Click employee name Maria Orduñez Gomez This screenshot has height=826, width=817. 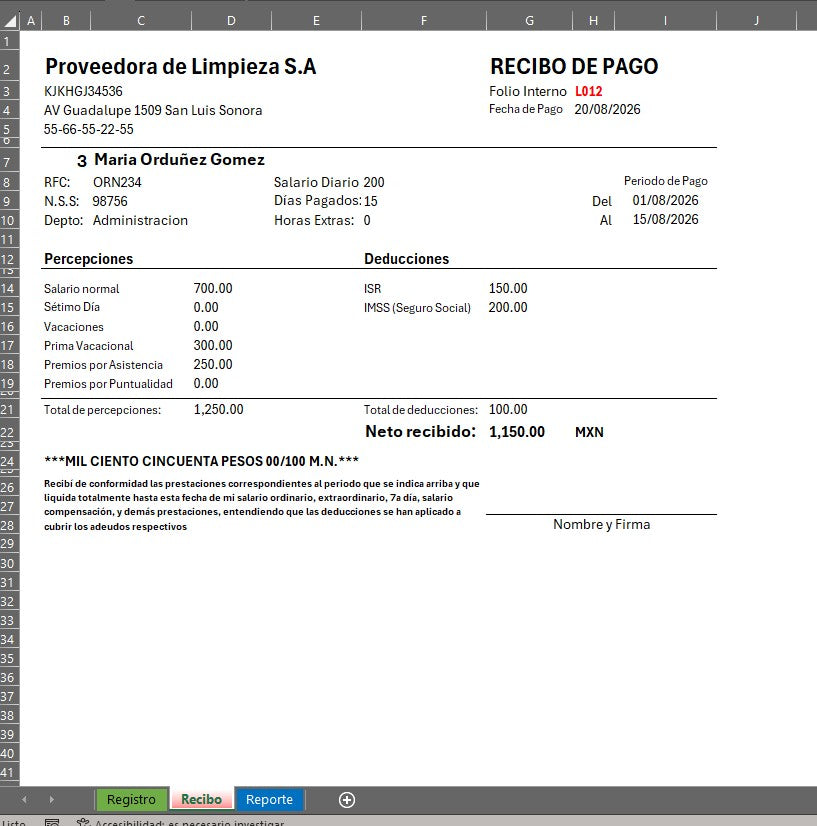click(x=179, y=159)
